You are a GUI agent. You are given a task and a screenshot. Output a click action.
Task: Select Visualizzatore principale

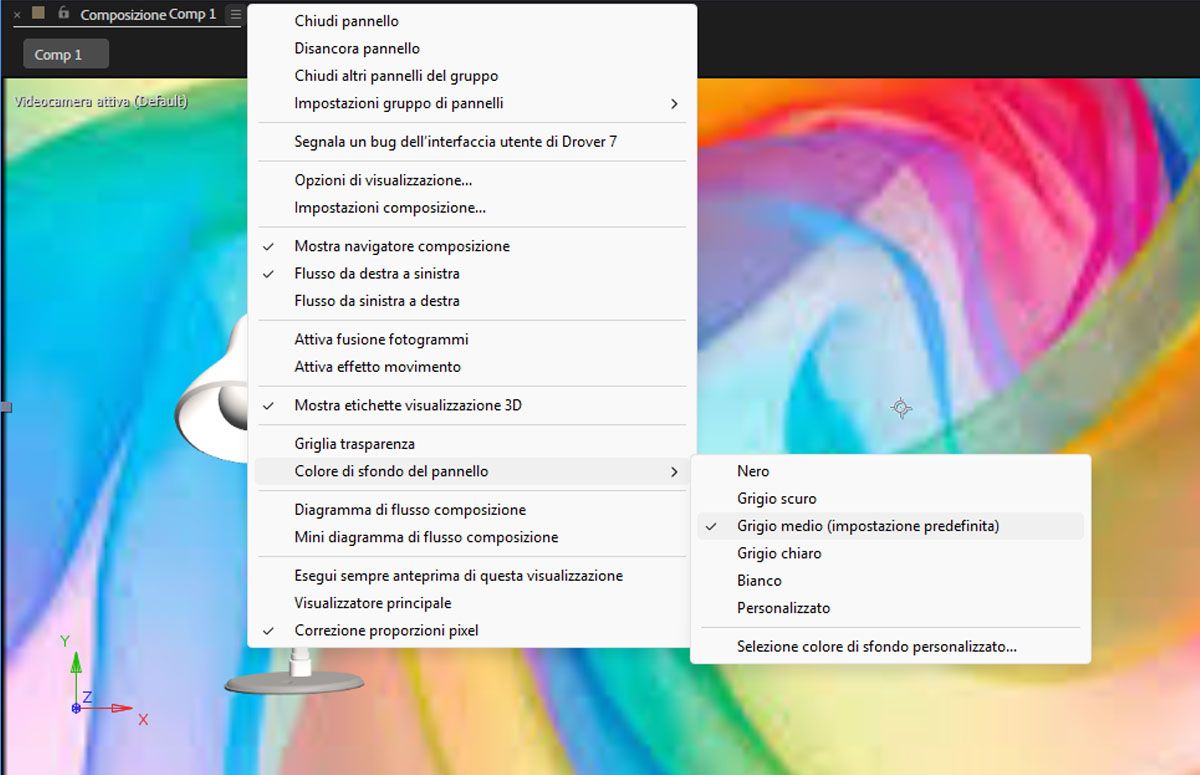click(472, 603)
